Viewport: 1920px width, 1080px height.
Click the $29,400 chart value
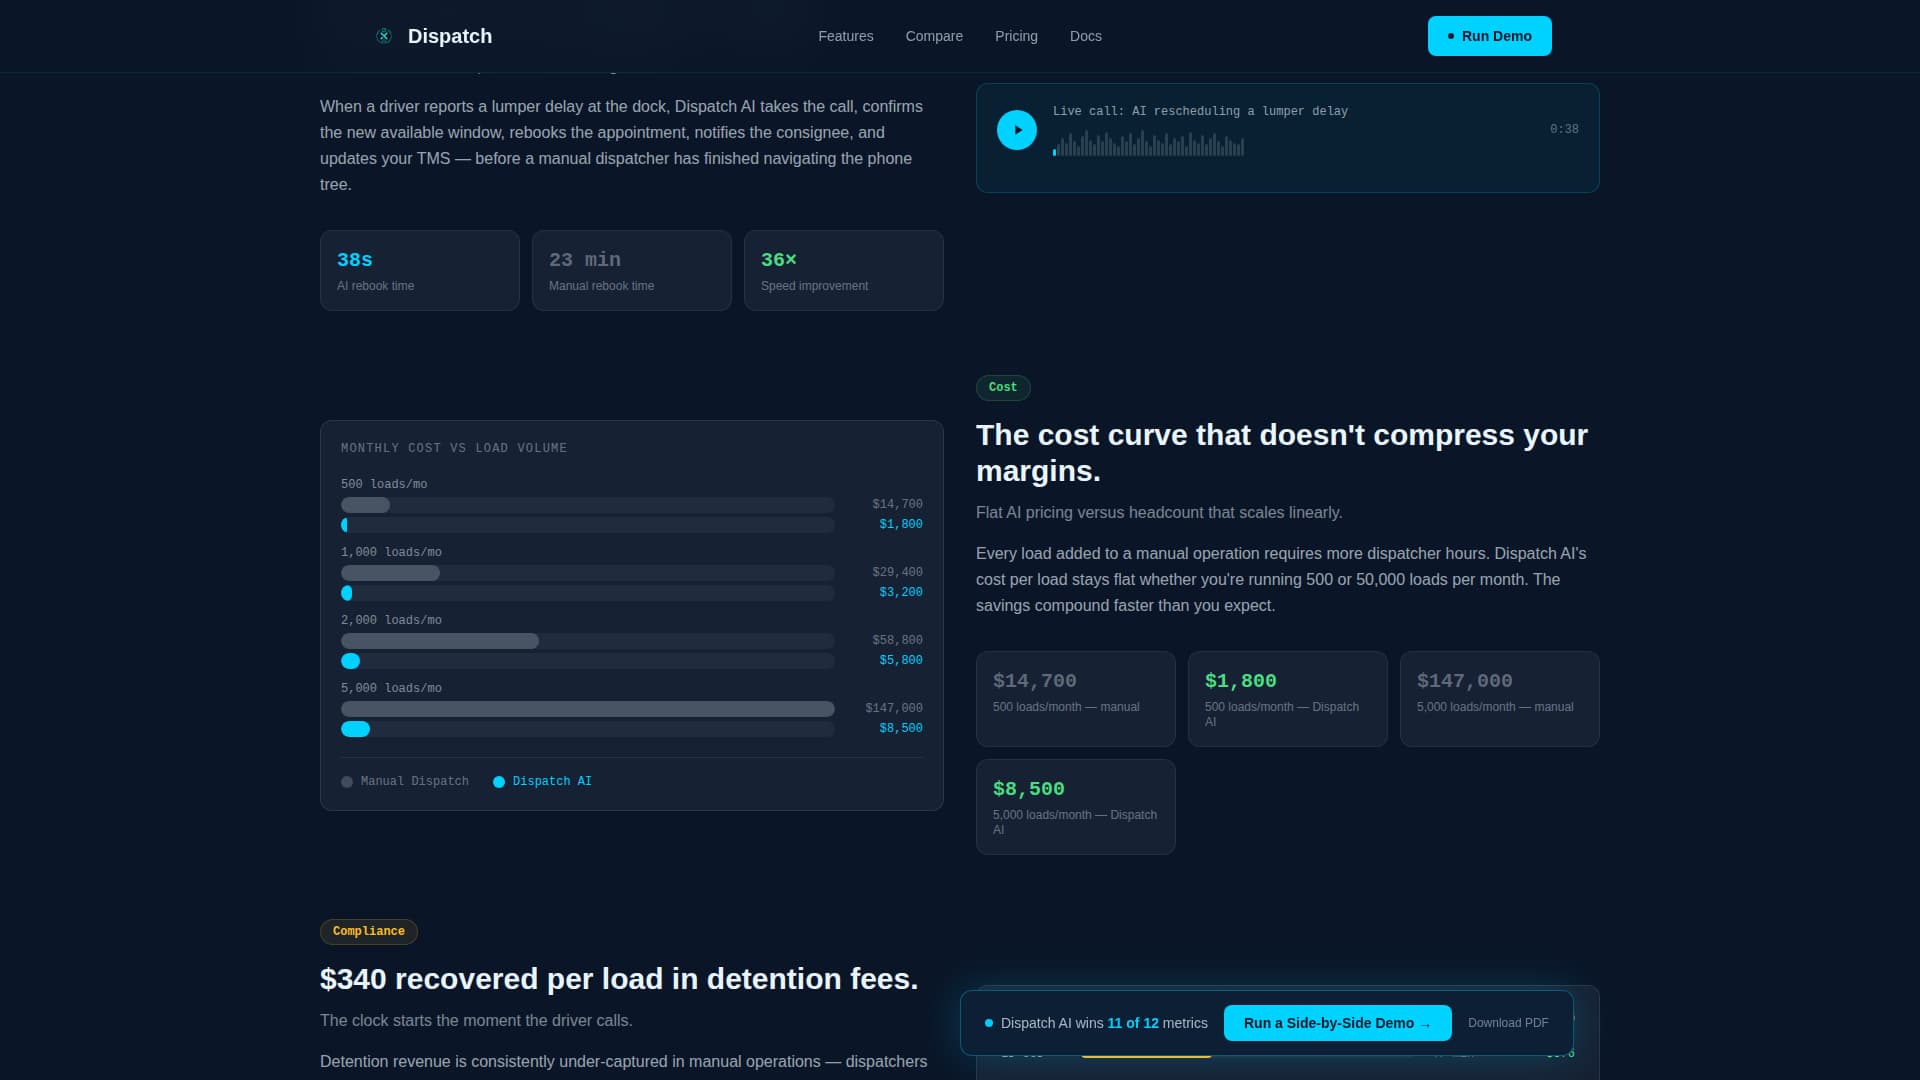(897, 572)
